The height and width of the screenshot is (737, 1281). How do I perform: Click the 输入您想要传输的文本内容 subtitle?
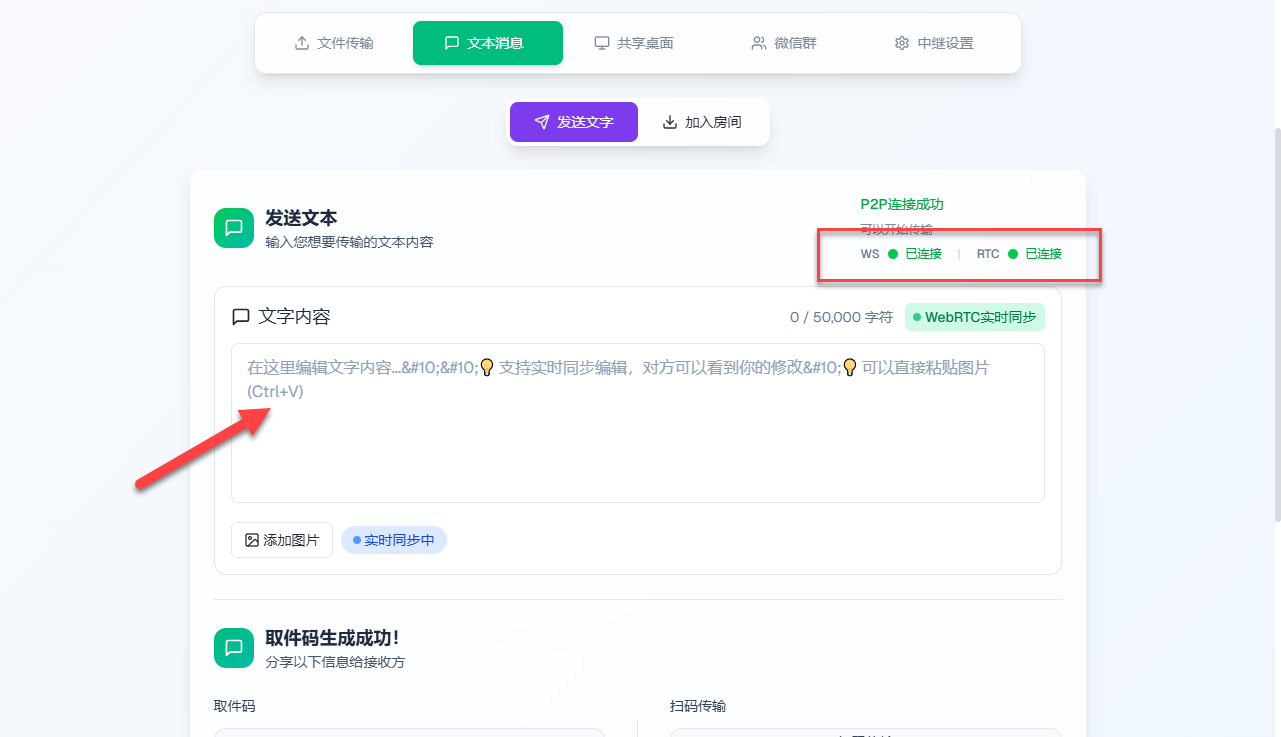click(x=349, y=242)
